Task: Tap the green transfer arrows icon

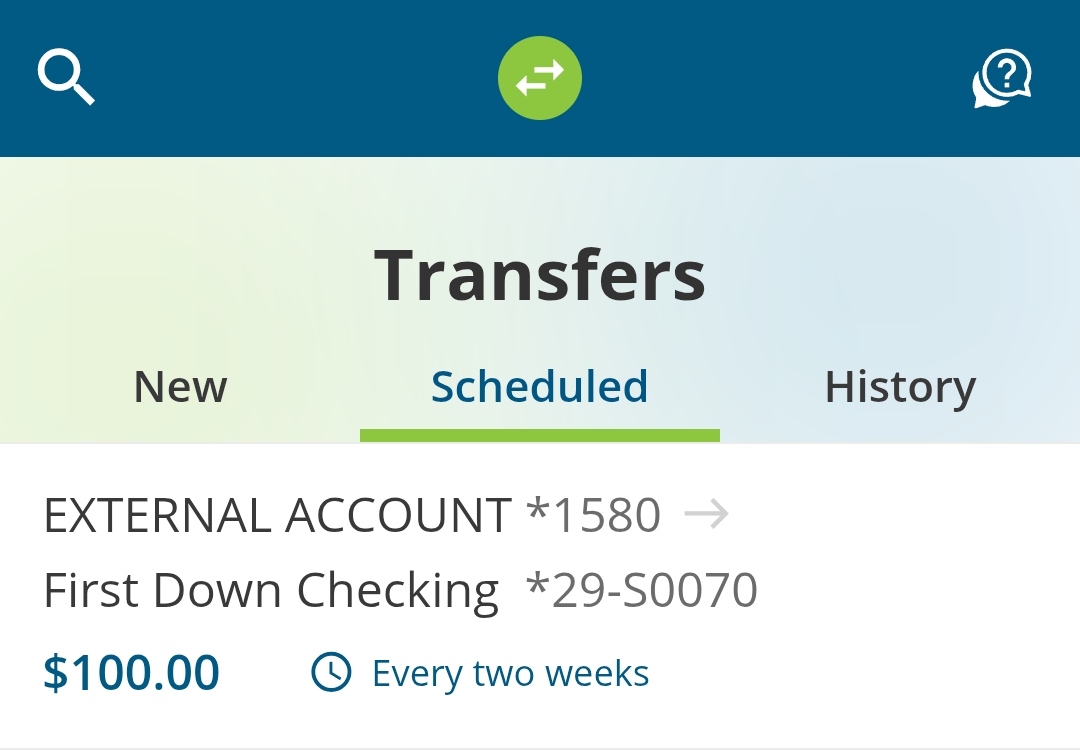Action: coord(540,78)
